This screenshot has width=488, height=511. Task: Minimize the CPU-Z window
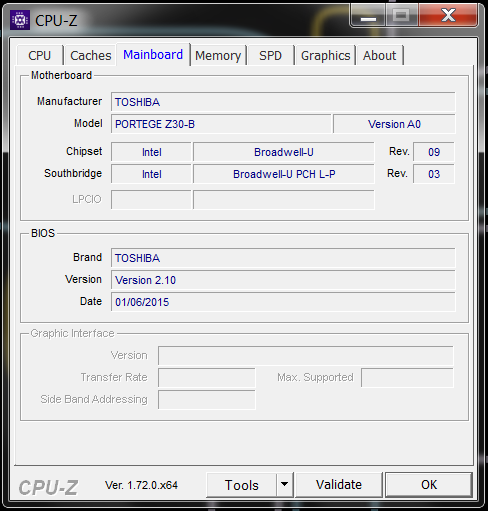368,15
